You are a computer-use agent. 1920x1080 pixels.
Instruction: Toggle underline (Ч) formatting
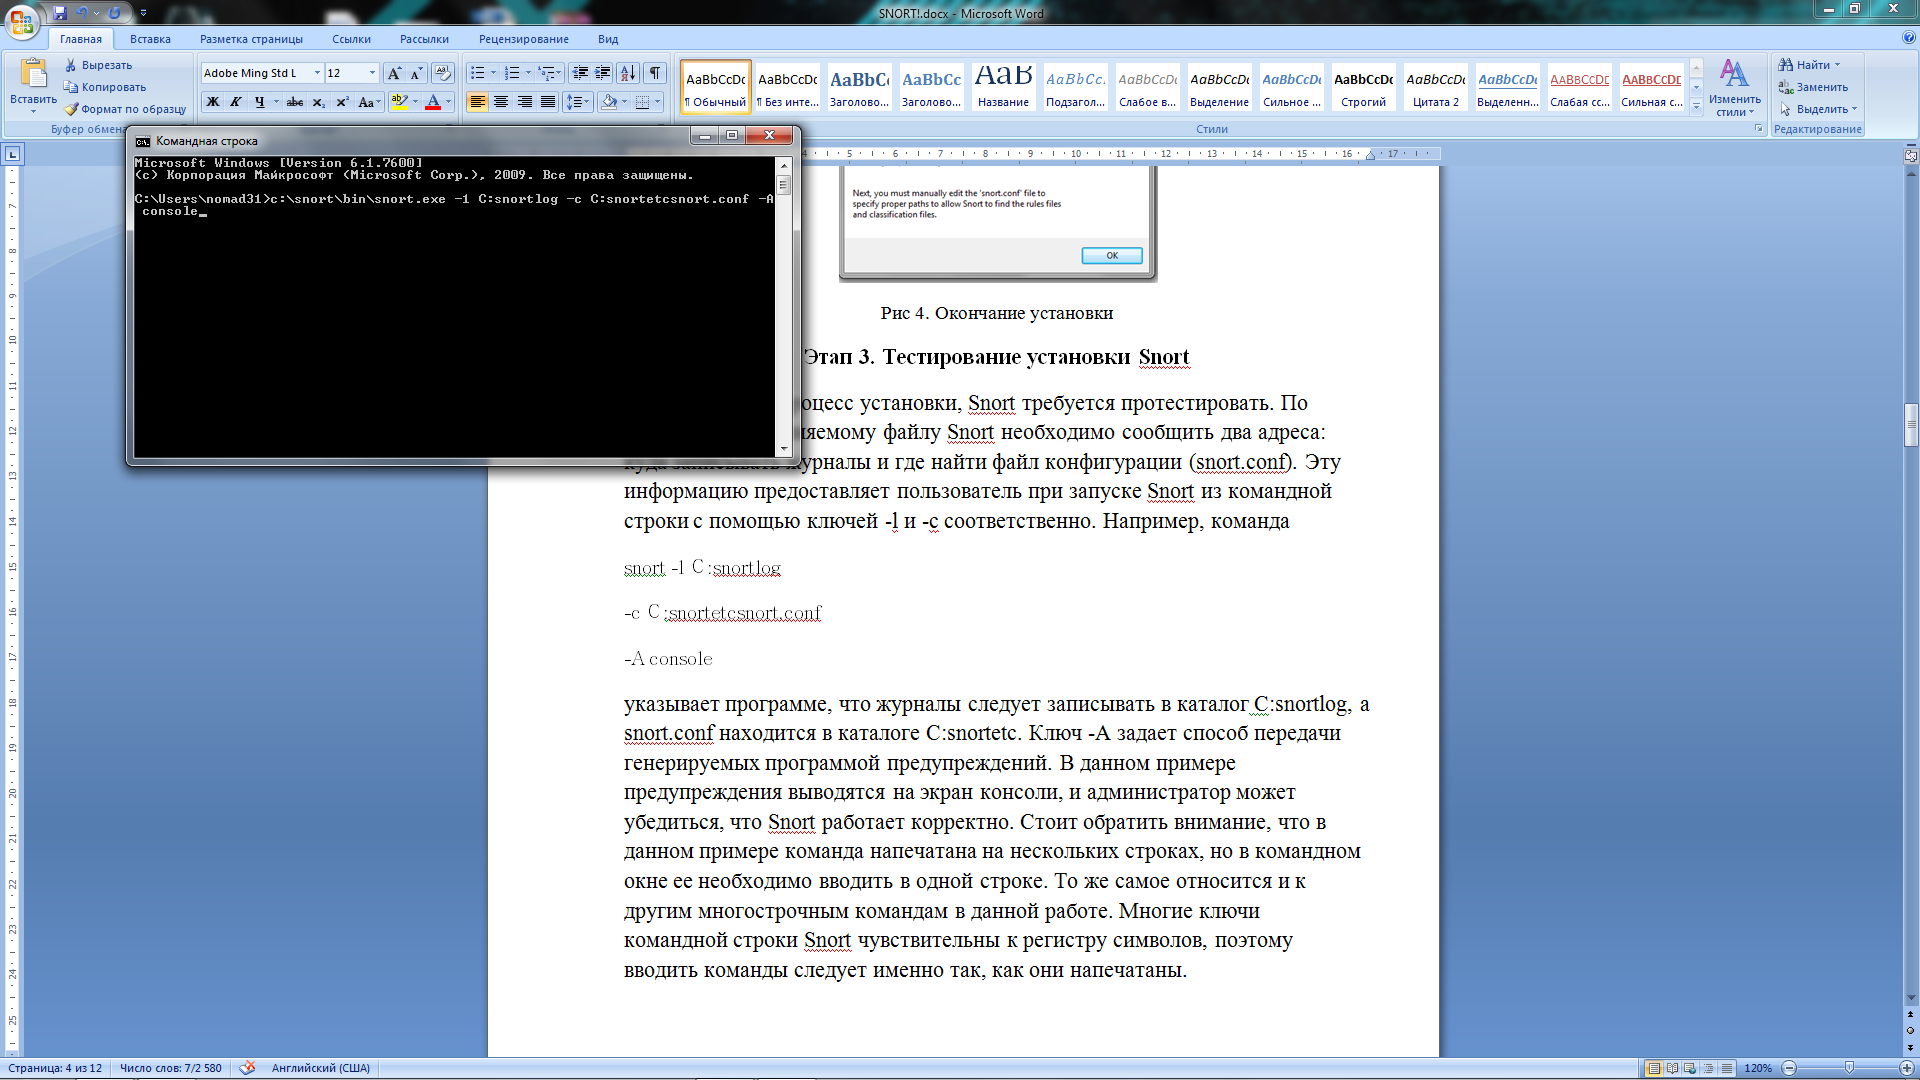(259, 102)
